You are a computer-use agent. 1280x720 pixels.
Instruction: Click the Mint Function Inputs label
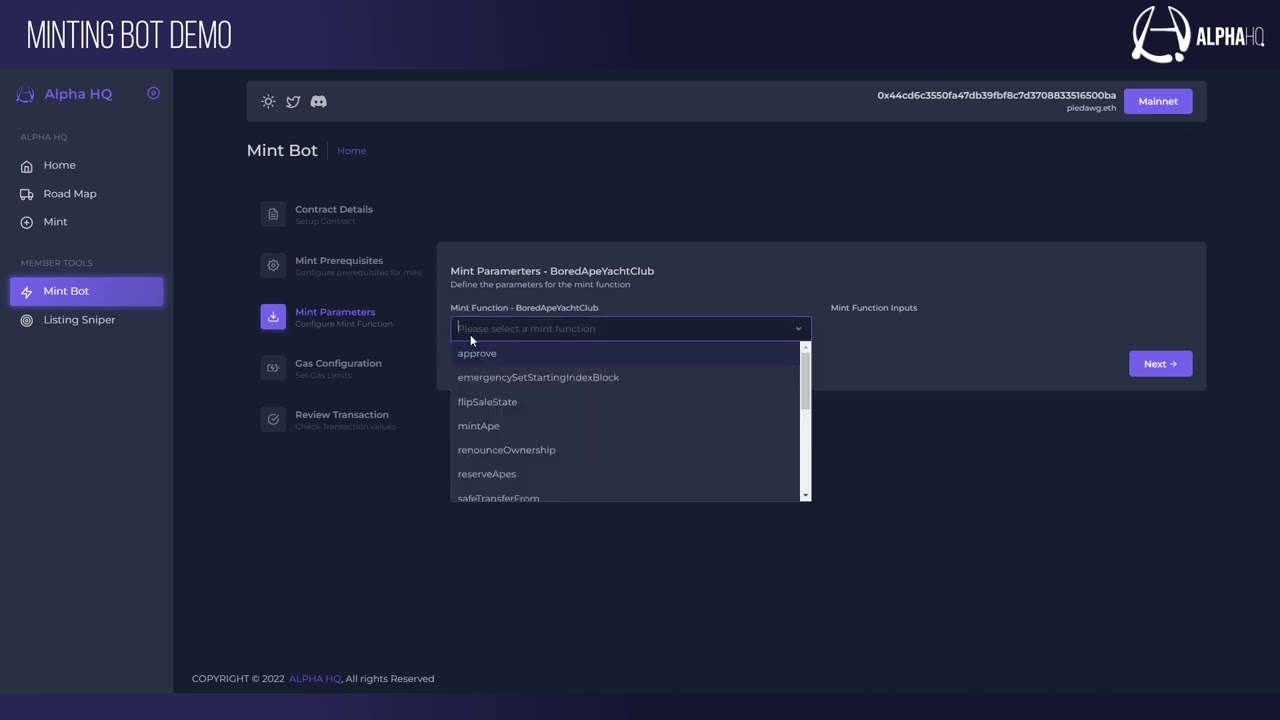click(873, 308)
